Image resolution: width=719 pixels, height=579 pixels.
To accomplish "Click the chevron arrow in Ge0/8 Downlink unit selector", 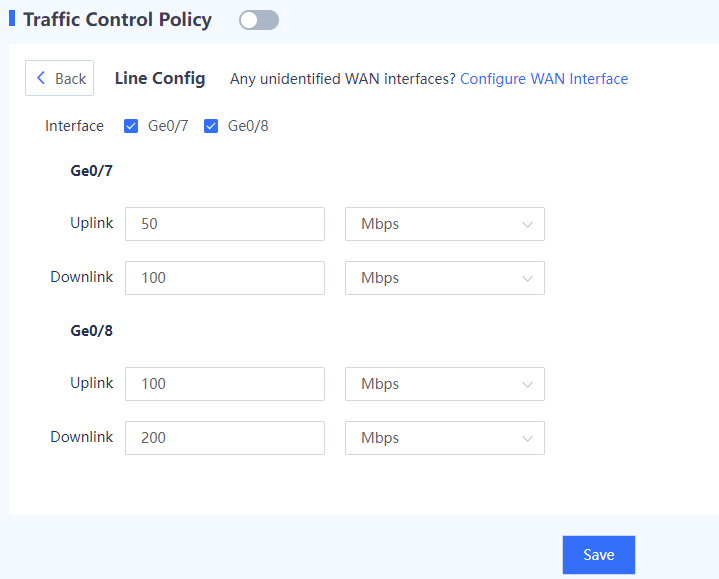I will click(x=527, y=439).
